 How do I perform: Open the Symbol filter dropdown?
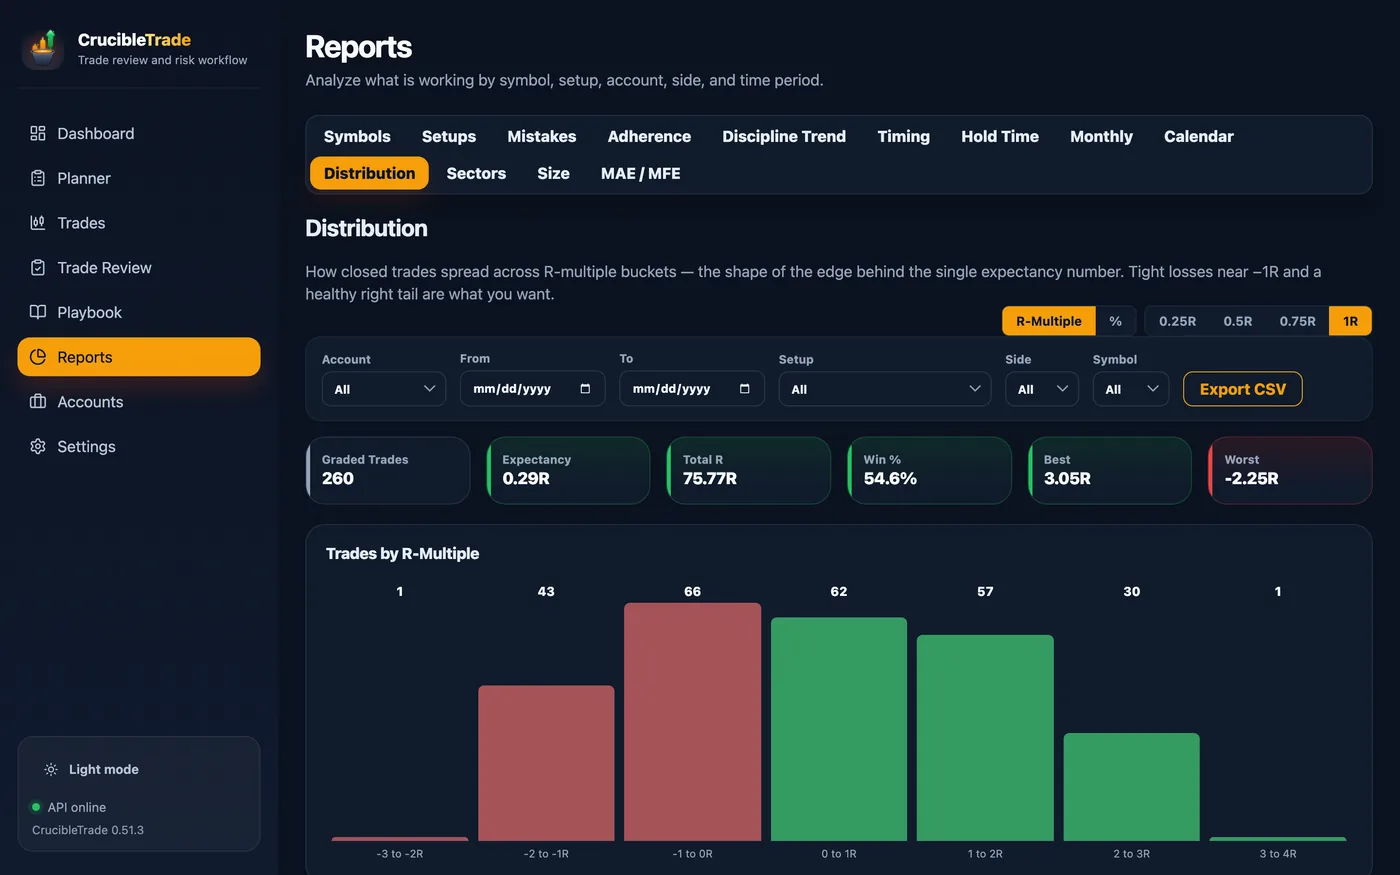1131,389
